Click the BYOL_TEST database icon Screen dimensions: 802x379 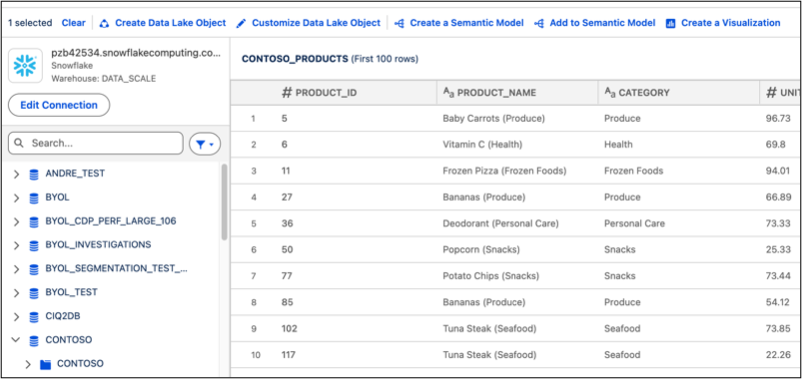tap(34, 293)
